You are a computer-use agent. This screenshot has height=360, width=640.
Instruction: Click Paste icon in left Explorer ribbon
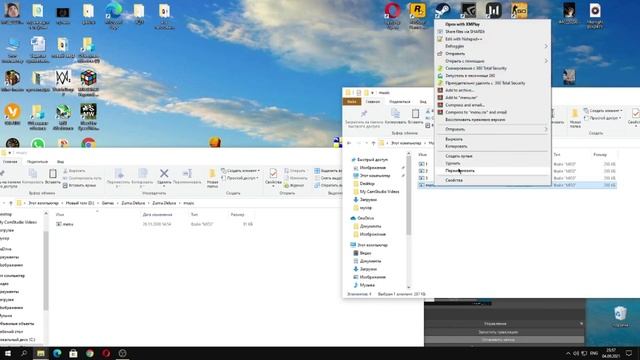click(x=53, y=173)
